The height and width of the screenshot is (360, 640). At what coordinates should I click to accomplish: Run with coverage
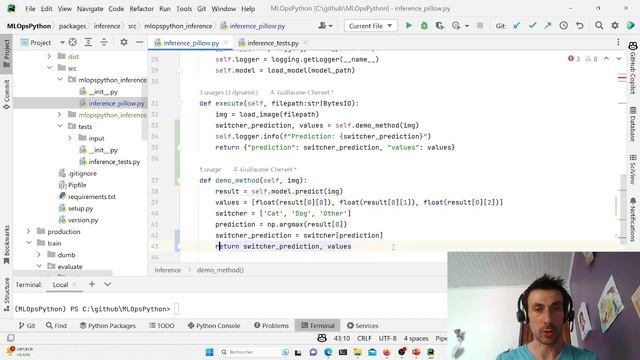[440, 26]
